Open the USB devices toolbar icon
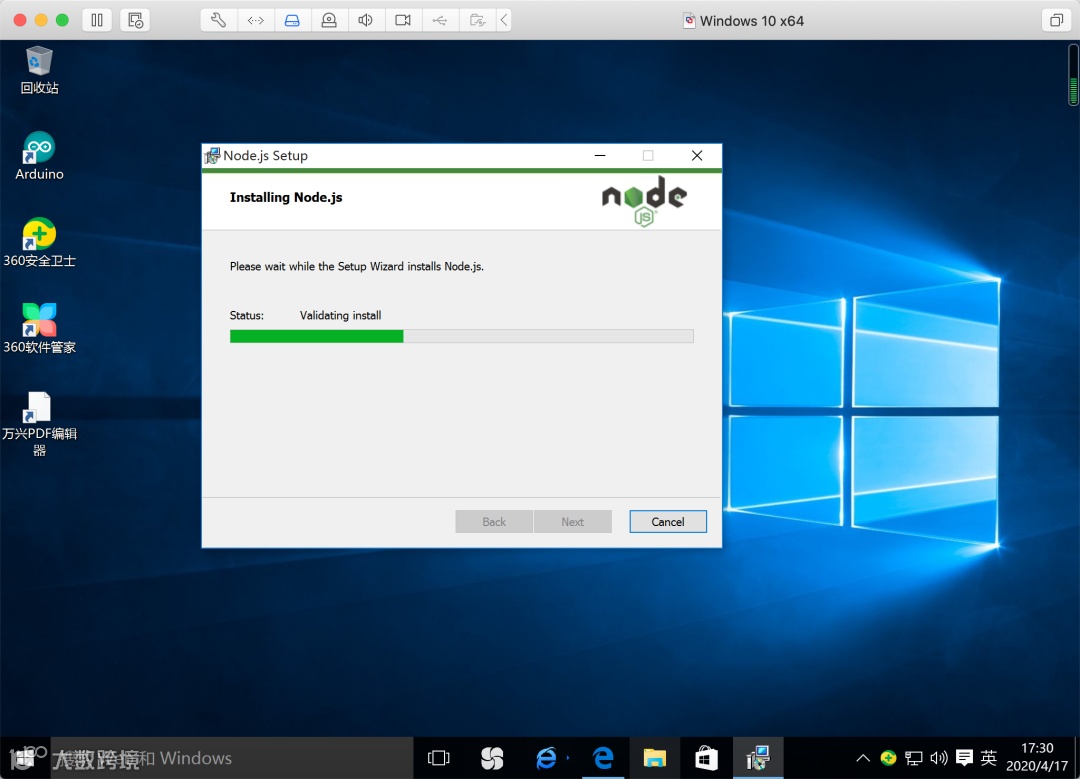This screenshot has height=779, width=1080. click(439, 20)
